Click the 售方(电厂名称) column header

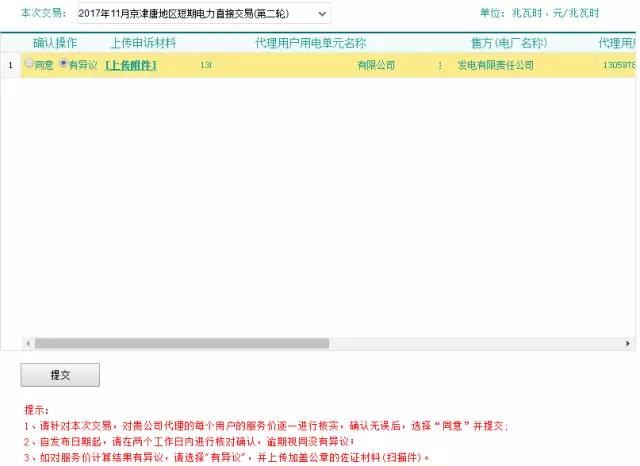click(510, 43)
